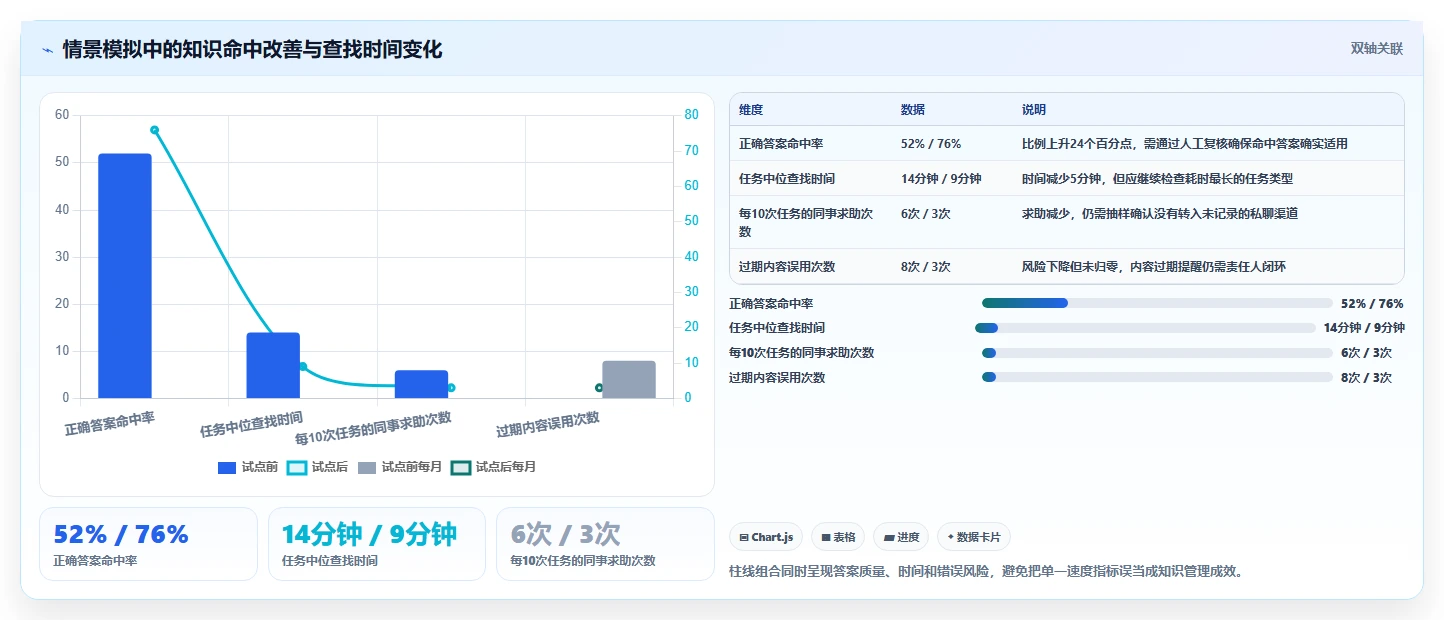The height and width of the screenshot is (620, 1444).
Task: Toggle the 试点后每月 legend swatch
Action: (x=461, y=467)
